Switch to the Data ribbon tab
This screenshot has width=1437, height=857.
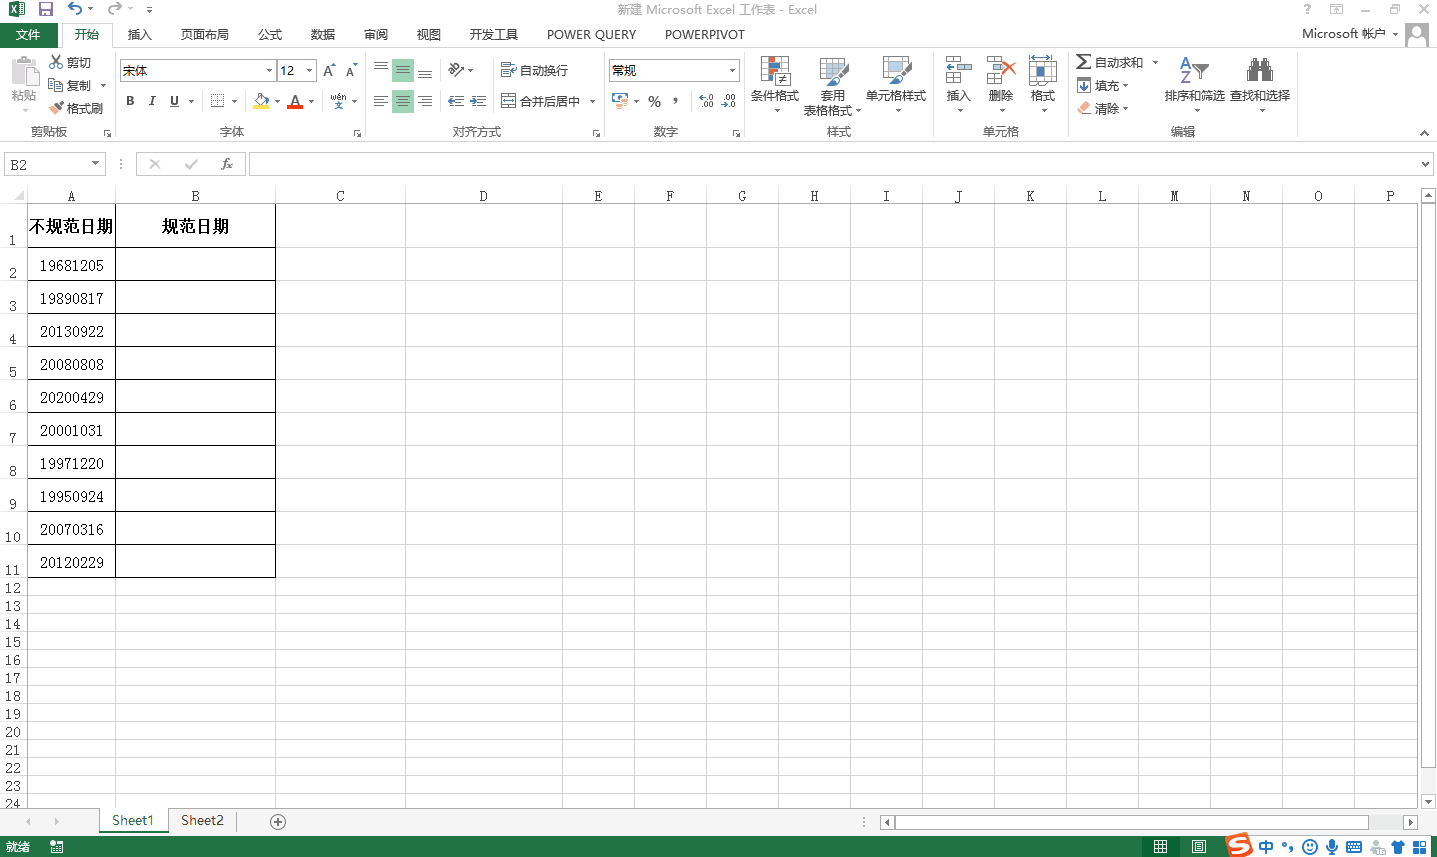pyautogui.click(x=323, y=35)
